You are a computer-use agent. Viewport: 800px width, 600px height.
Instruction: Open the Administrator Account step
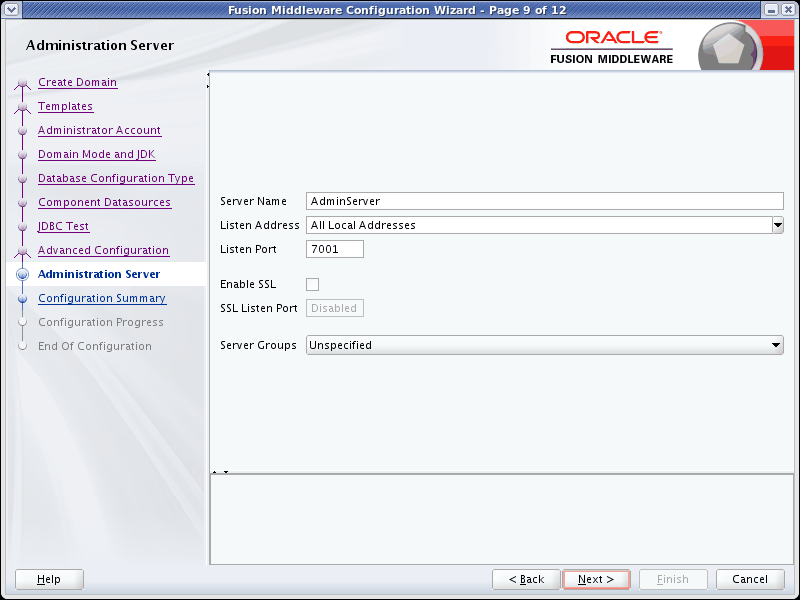click(x=99, y=130)
